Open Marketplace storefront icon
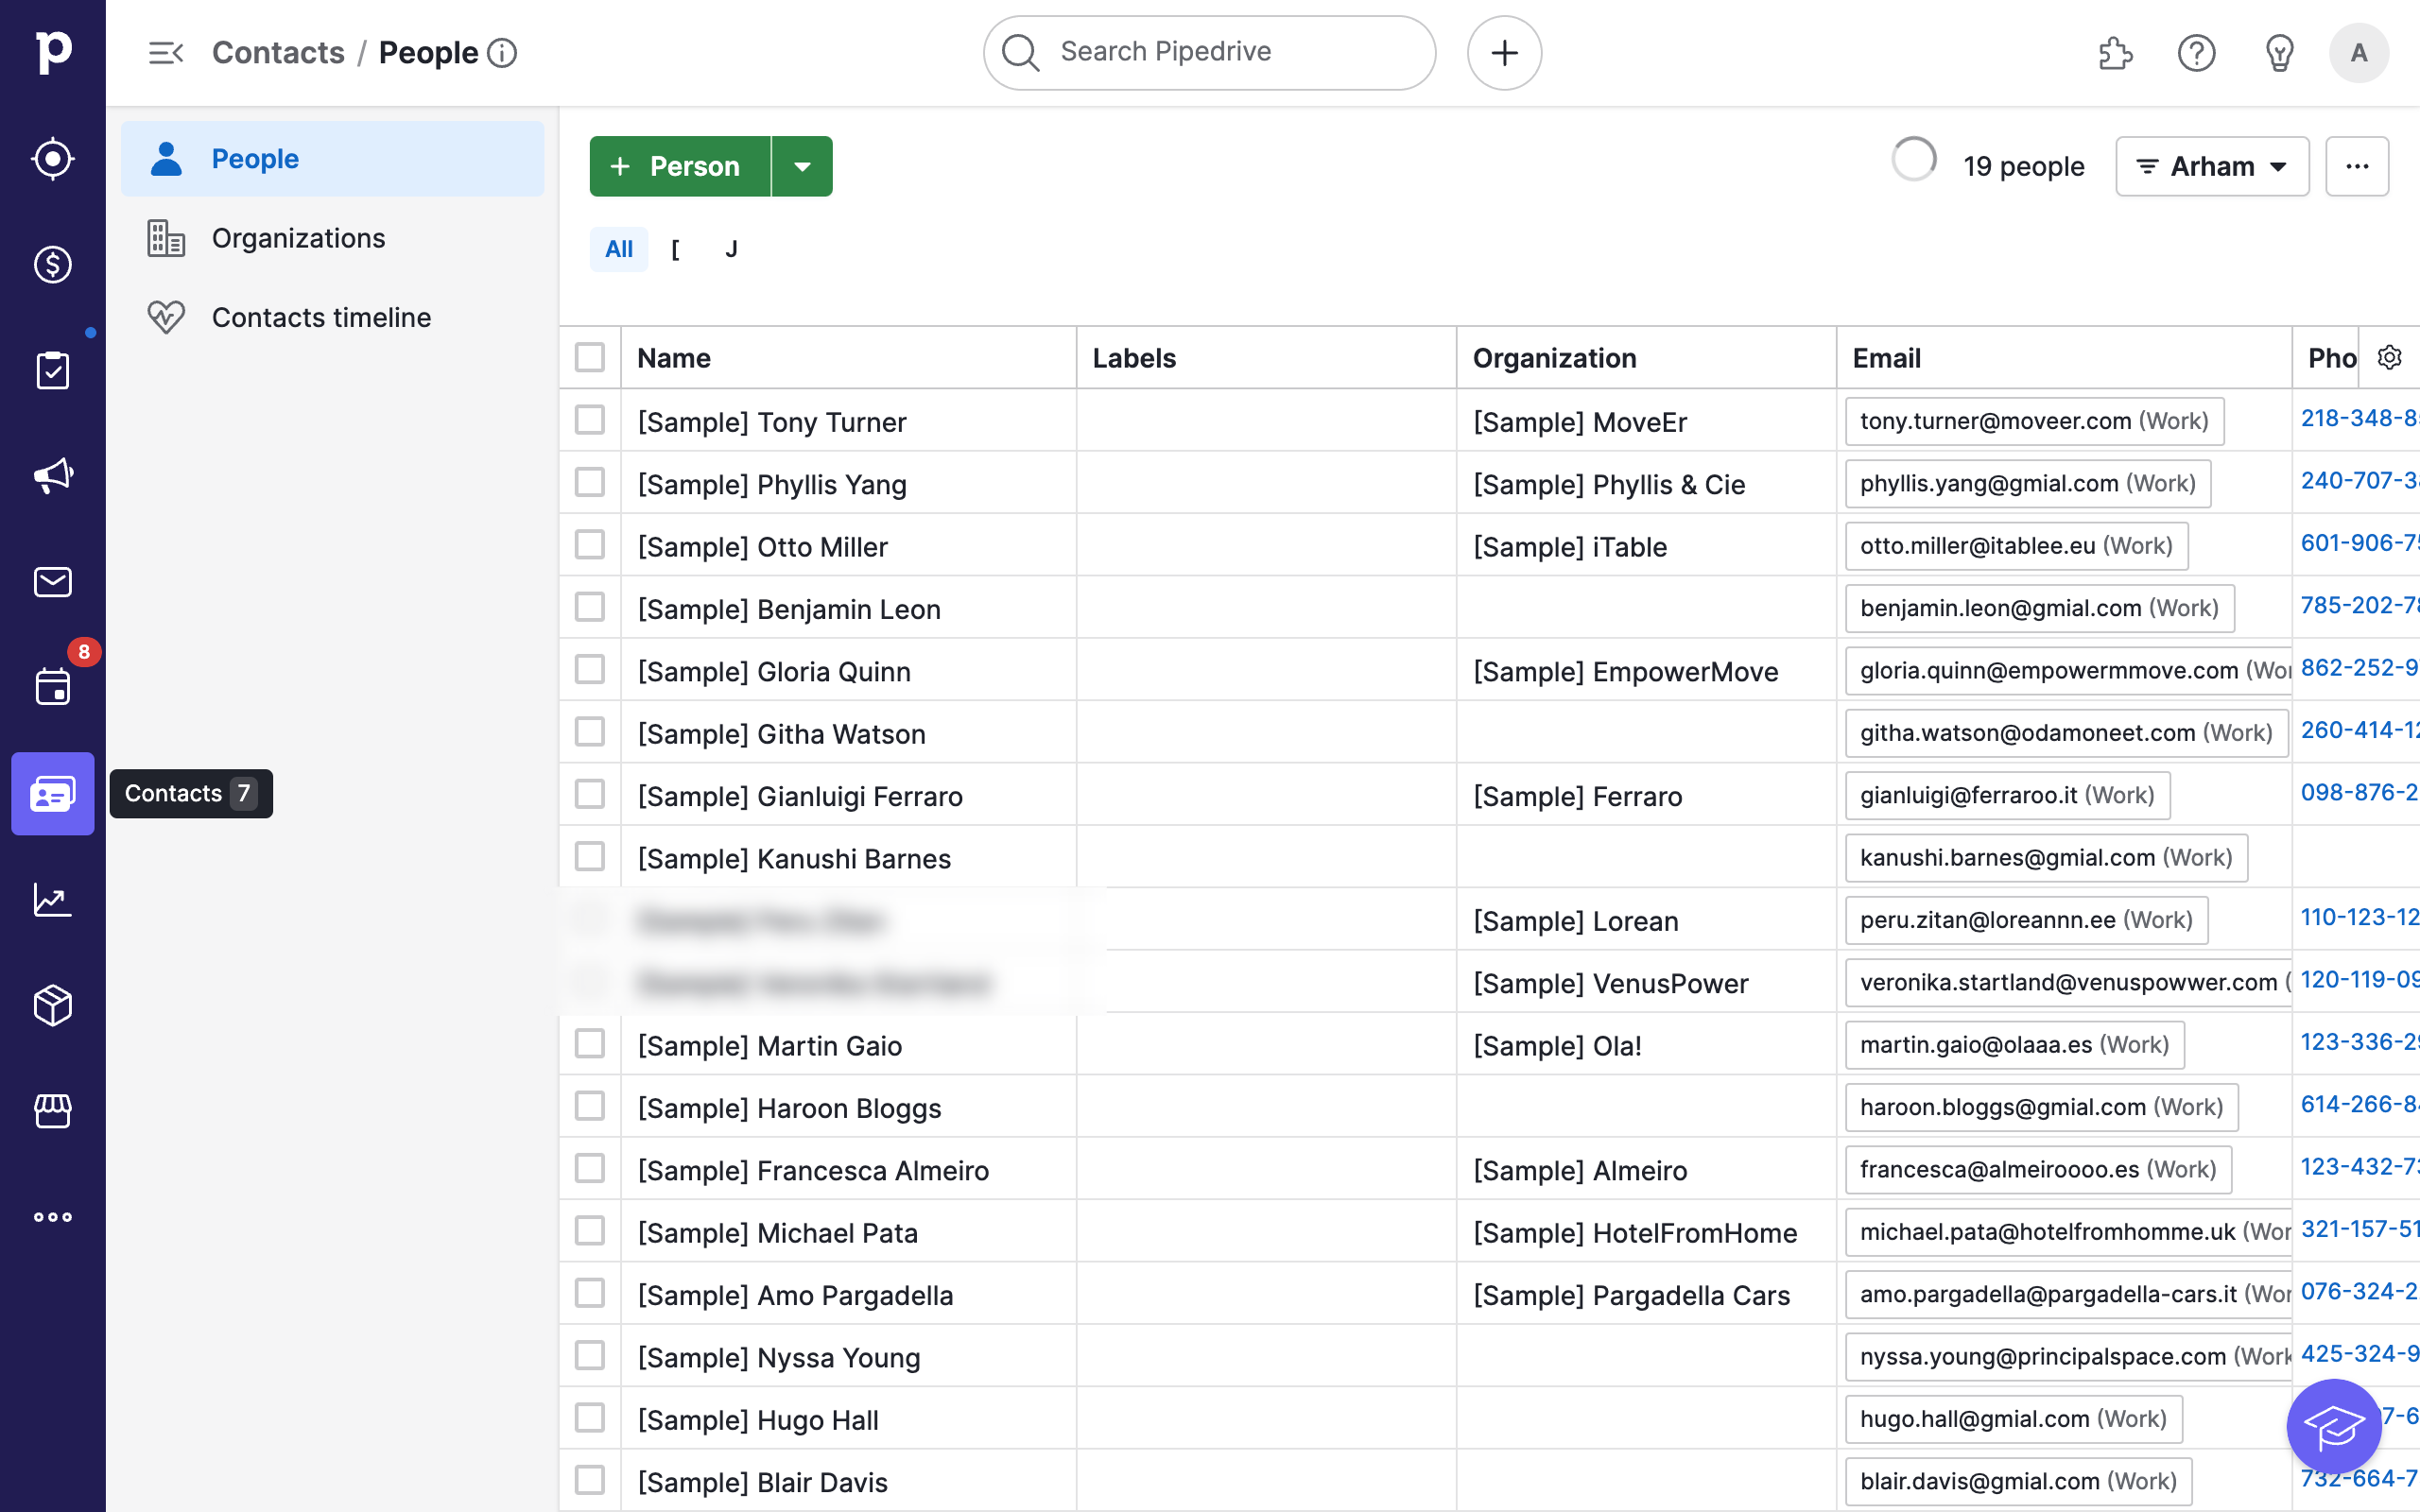 click(x=52, y=1111)
